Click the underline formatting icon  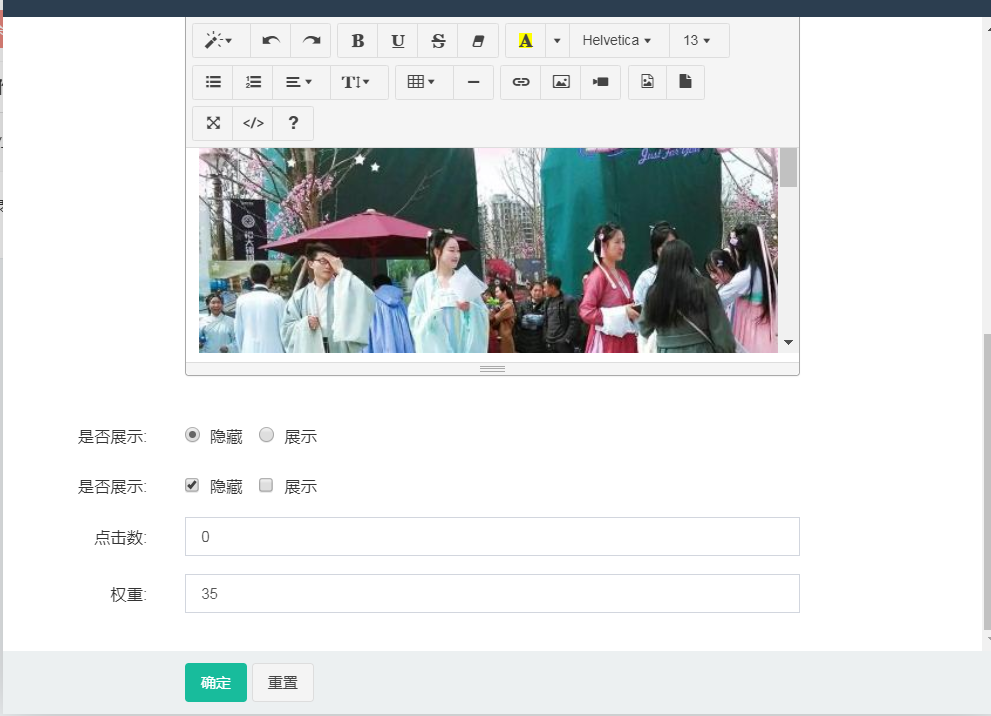(x=397, y=40)
